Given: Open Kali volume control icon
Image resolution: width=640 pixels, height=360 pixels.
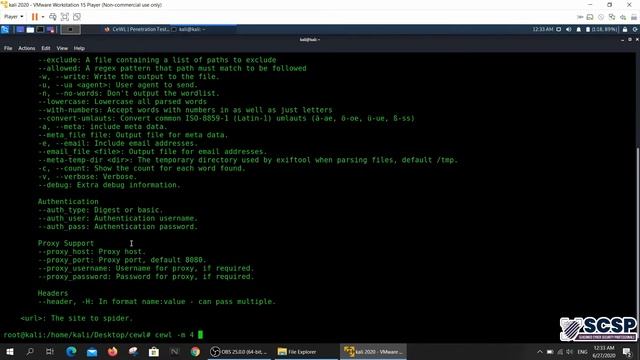Looking at the screenshot, I should 569,29.
